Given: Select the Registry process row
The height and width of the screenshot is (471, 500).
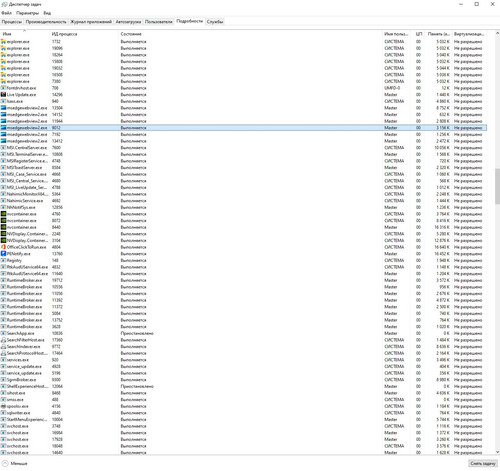Looking at the screenshot, I should pos(243,260).
